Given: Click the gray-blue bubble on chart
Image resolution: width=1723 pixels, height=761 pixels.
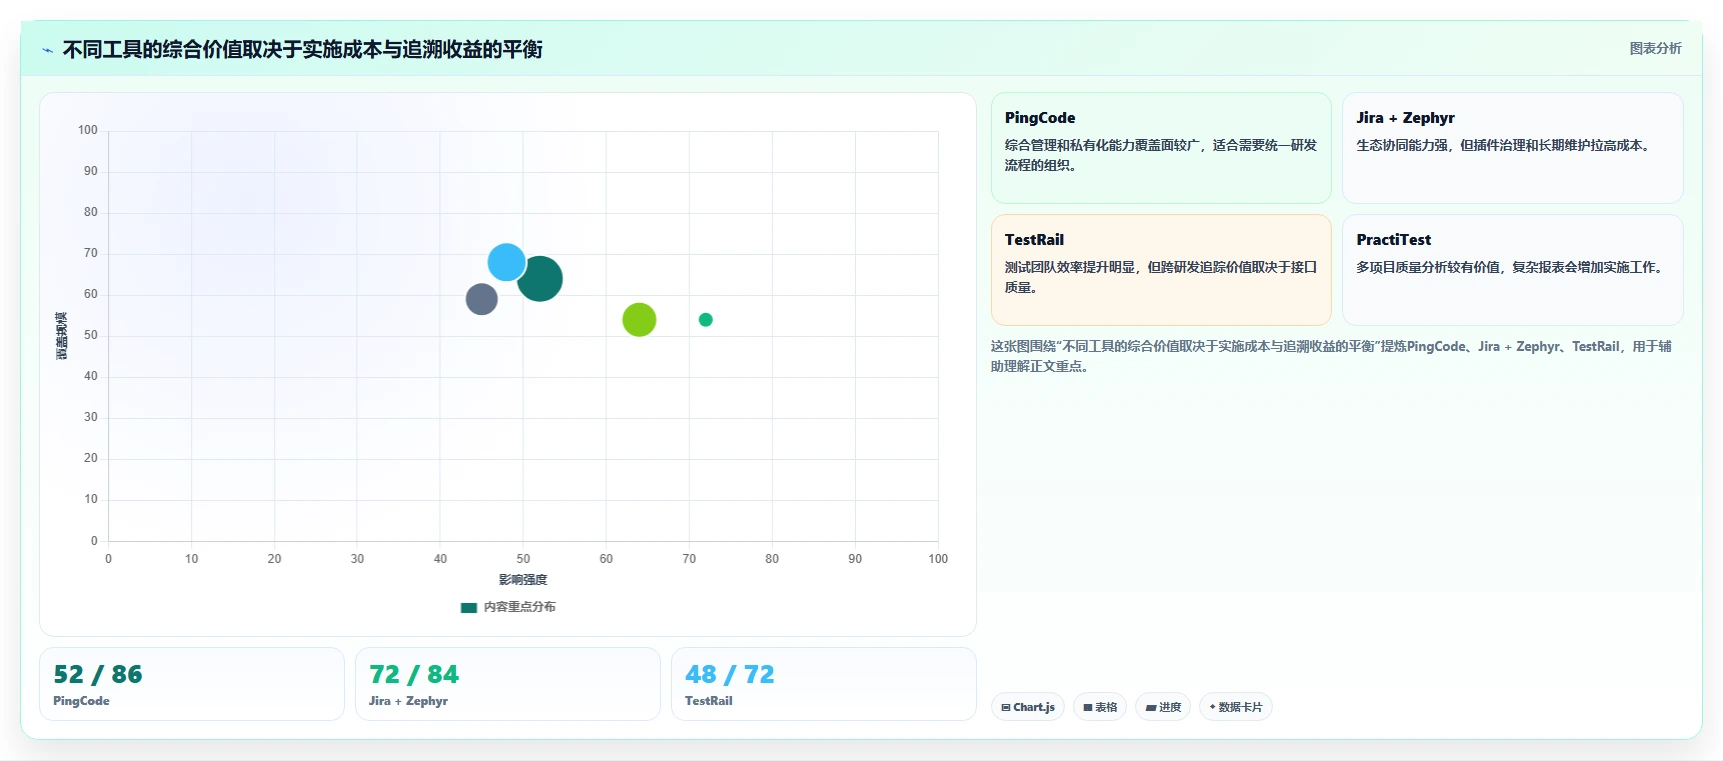Looking at the screenshot, I should (481, 298).
